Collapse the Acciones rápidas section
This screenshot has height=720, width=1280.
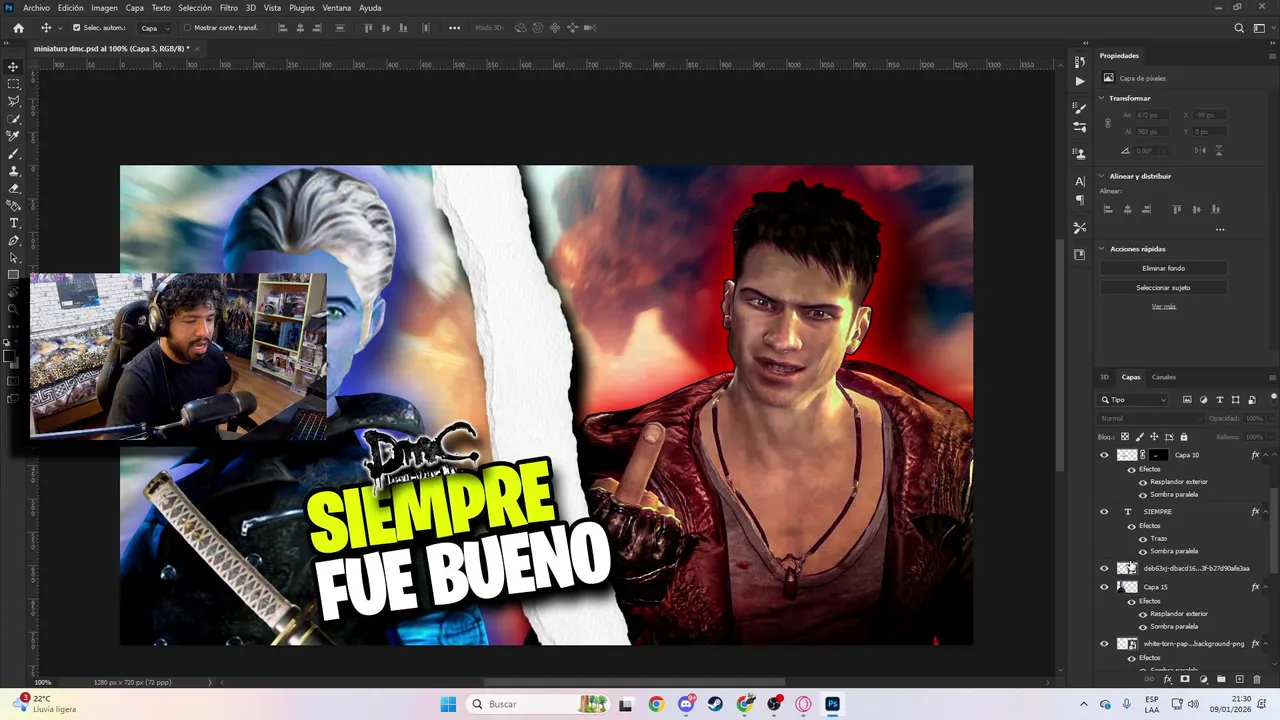[x=1102, y=249]
